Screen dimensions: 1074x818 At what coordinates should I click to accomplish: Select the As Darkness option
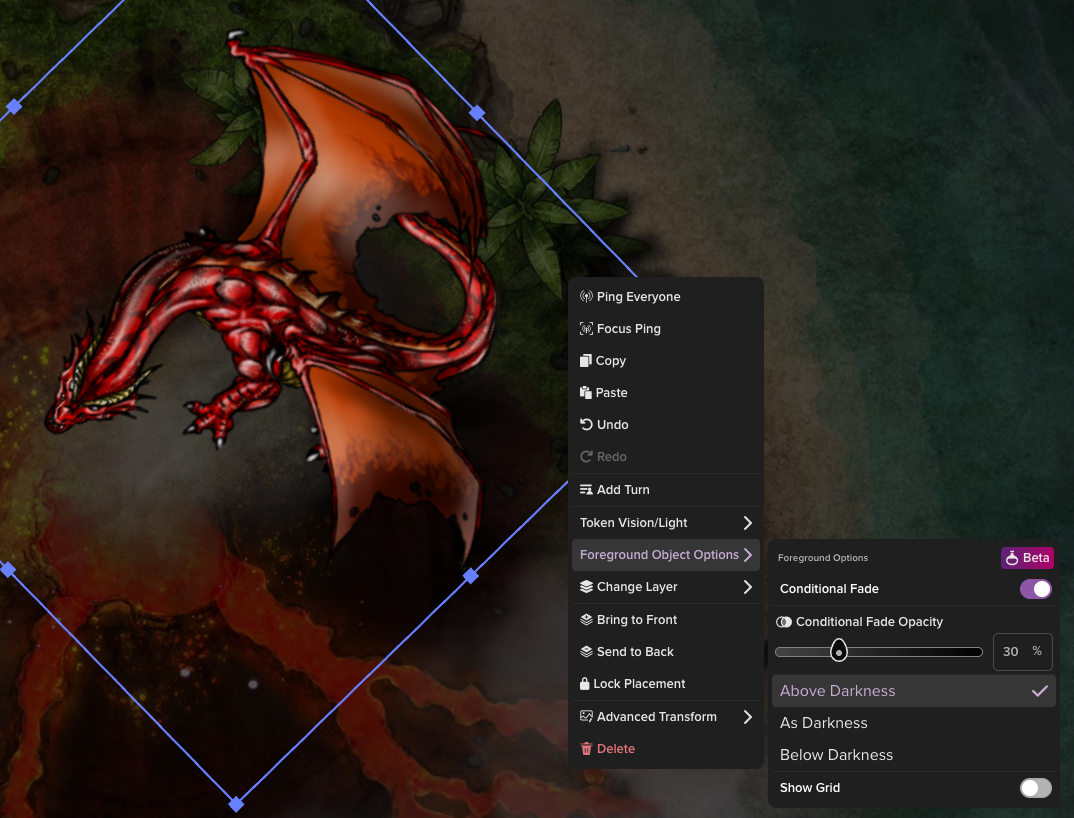pyautogui.click(x=824, y=723)
